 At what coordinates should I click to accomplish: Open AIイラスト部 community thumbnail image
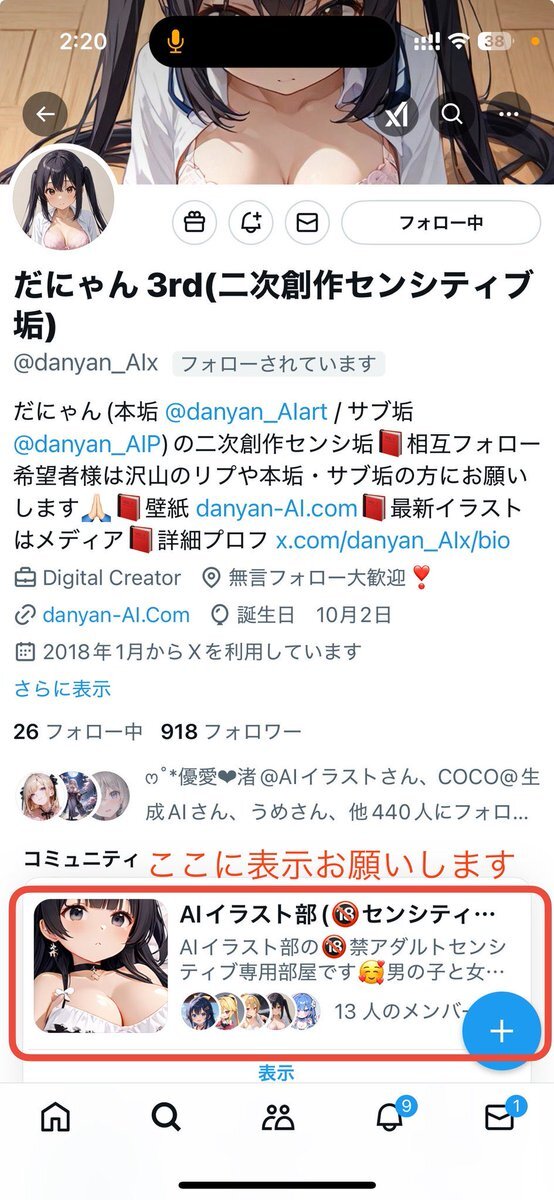[x=101, y=966]
